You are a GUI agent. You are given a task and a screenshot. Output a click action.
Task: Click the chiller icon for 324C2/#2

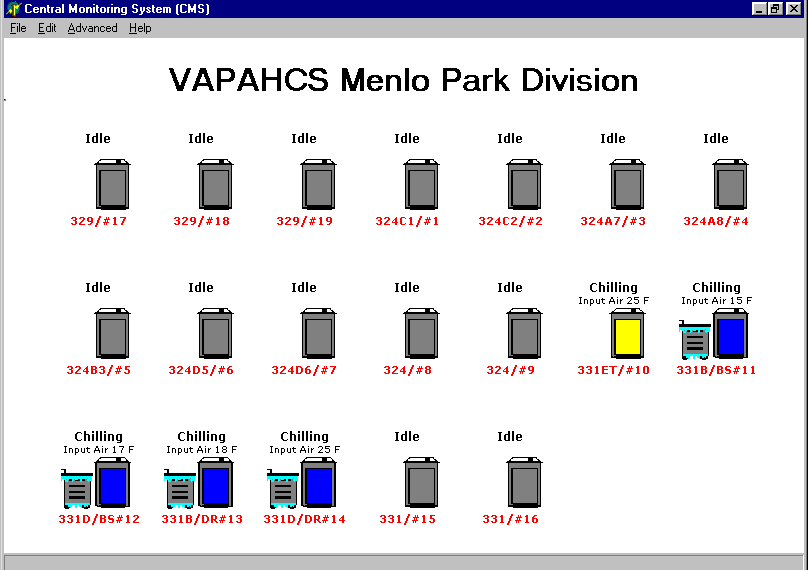[524, 186]
